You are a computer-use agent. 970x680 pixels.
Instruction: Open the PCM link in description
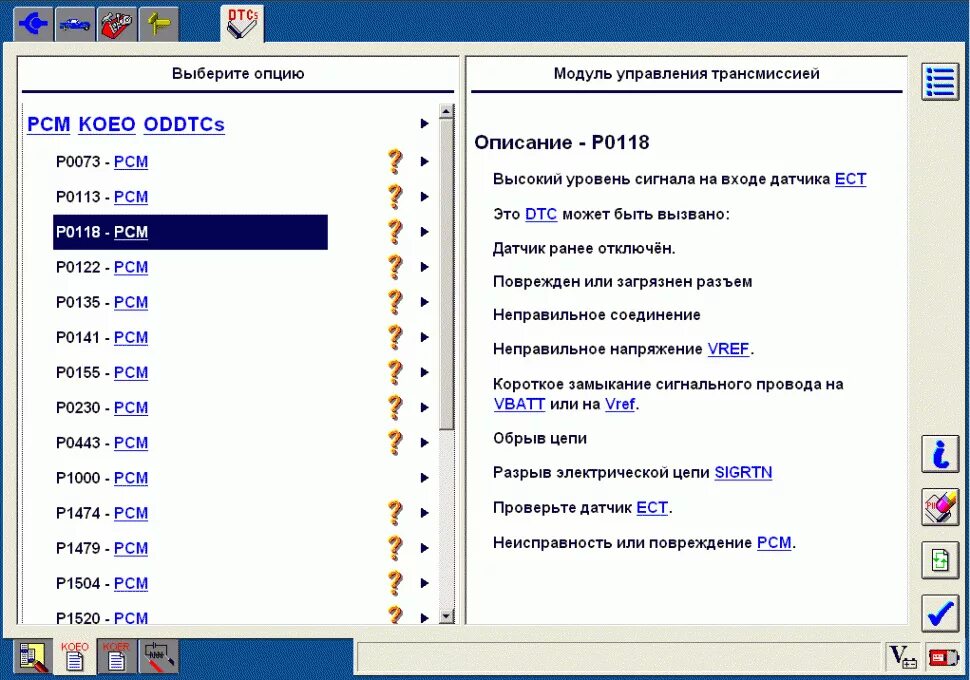pos(774,543)
